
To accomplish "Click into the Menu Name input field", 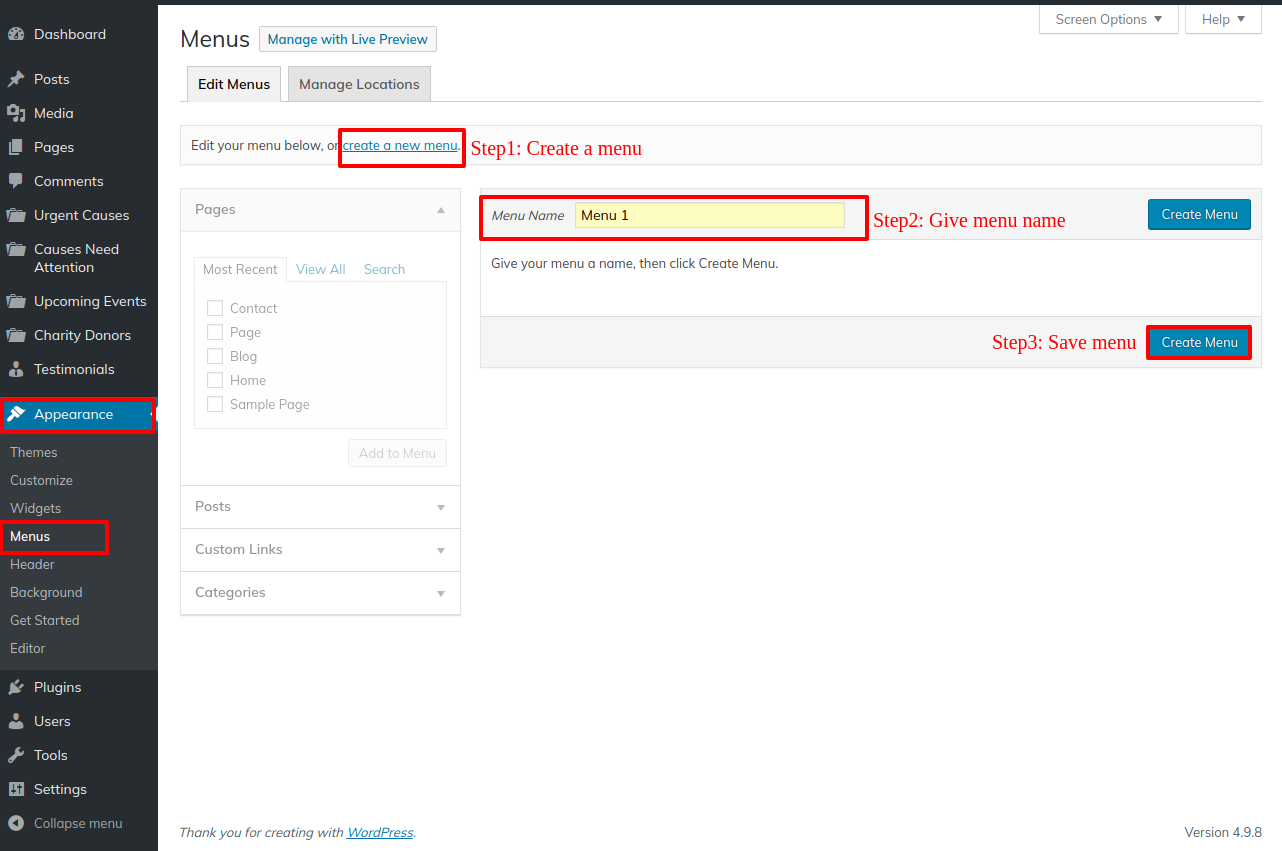I will [710, 215].
